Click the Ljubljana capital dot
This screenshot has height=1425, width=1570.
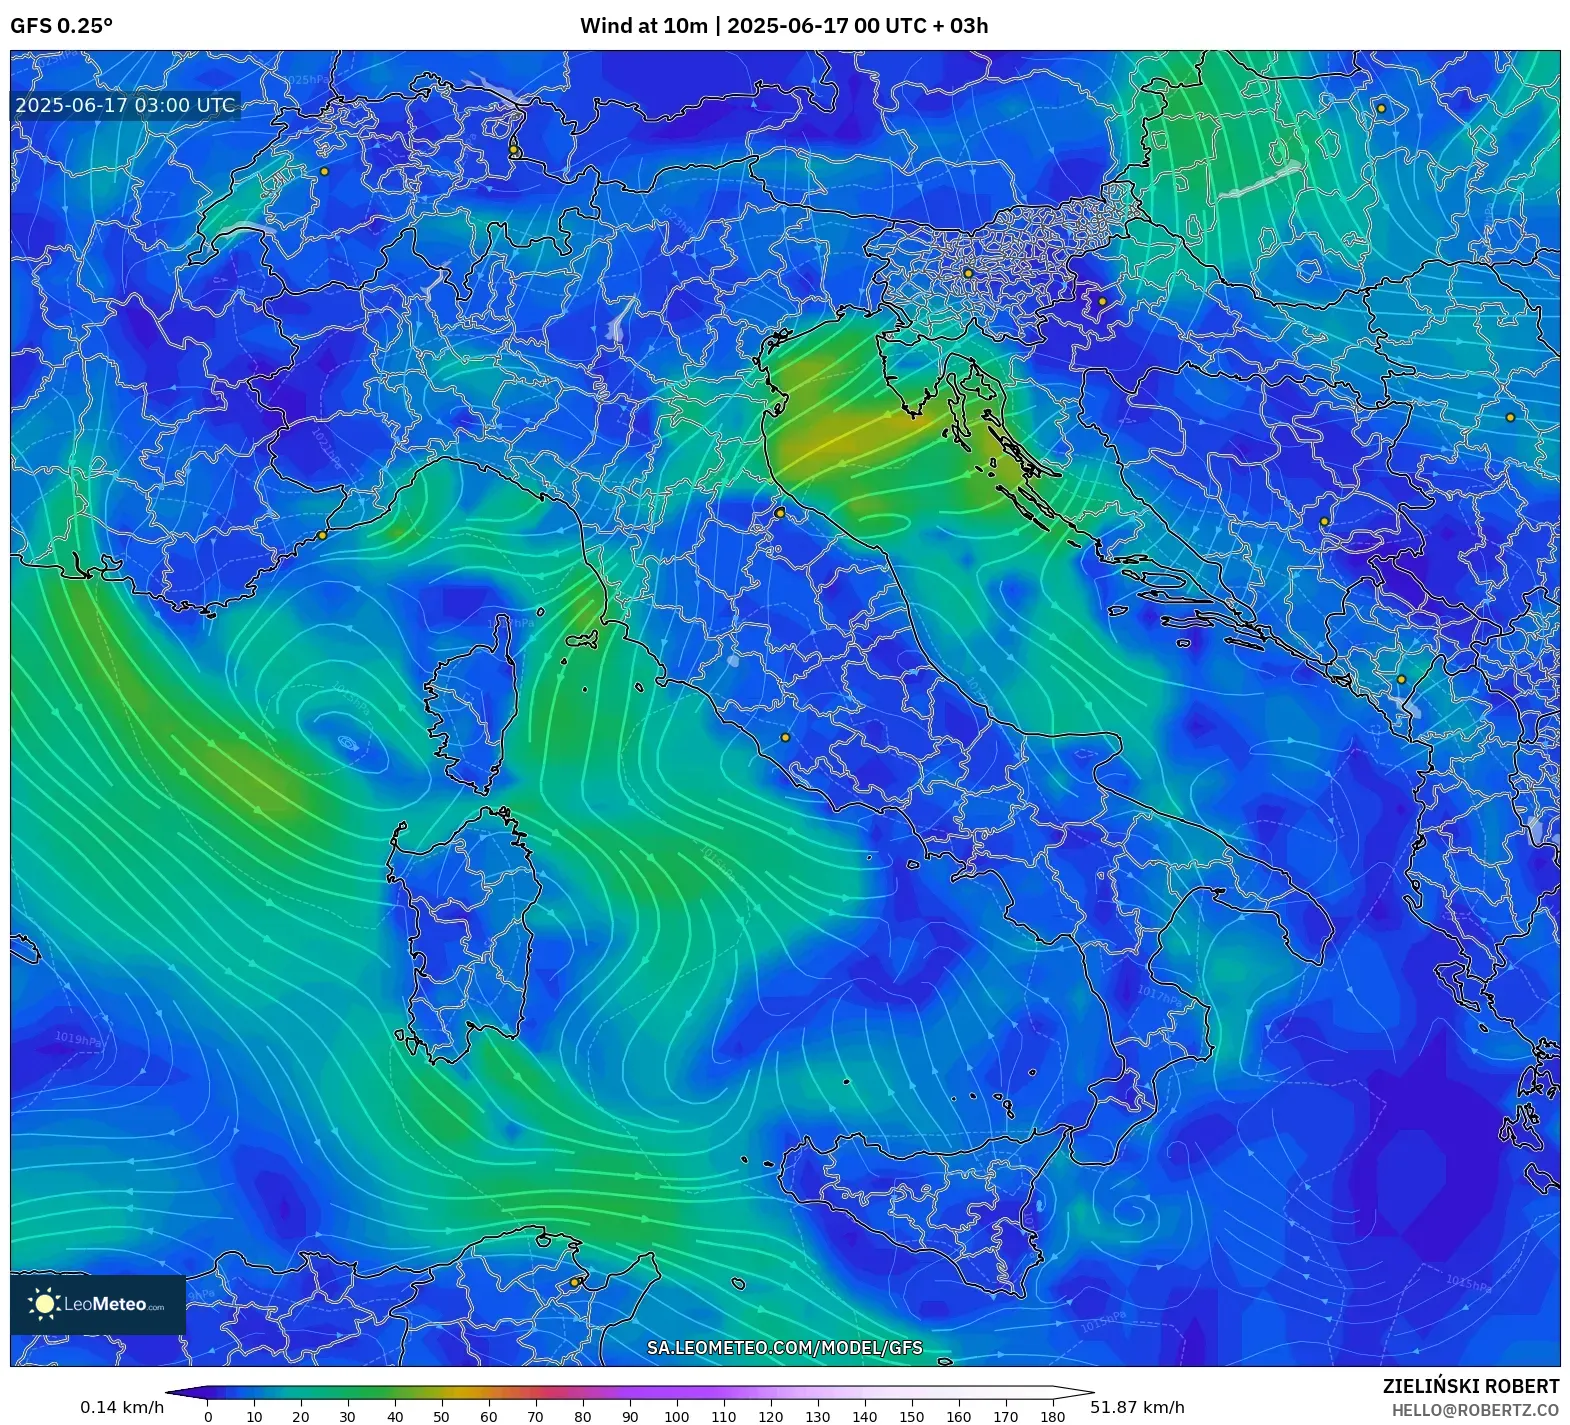(x=968, y=273)
